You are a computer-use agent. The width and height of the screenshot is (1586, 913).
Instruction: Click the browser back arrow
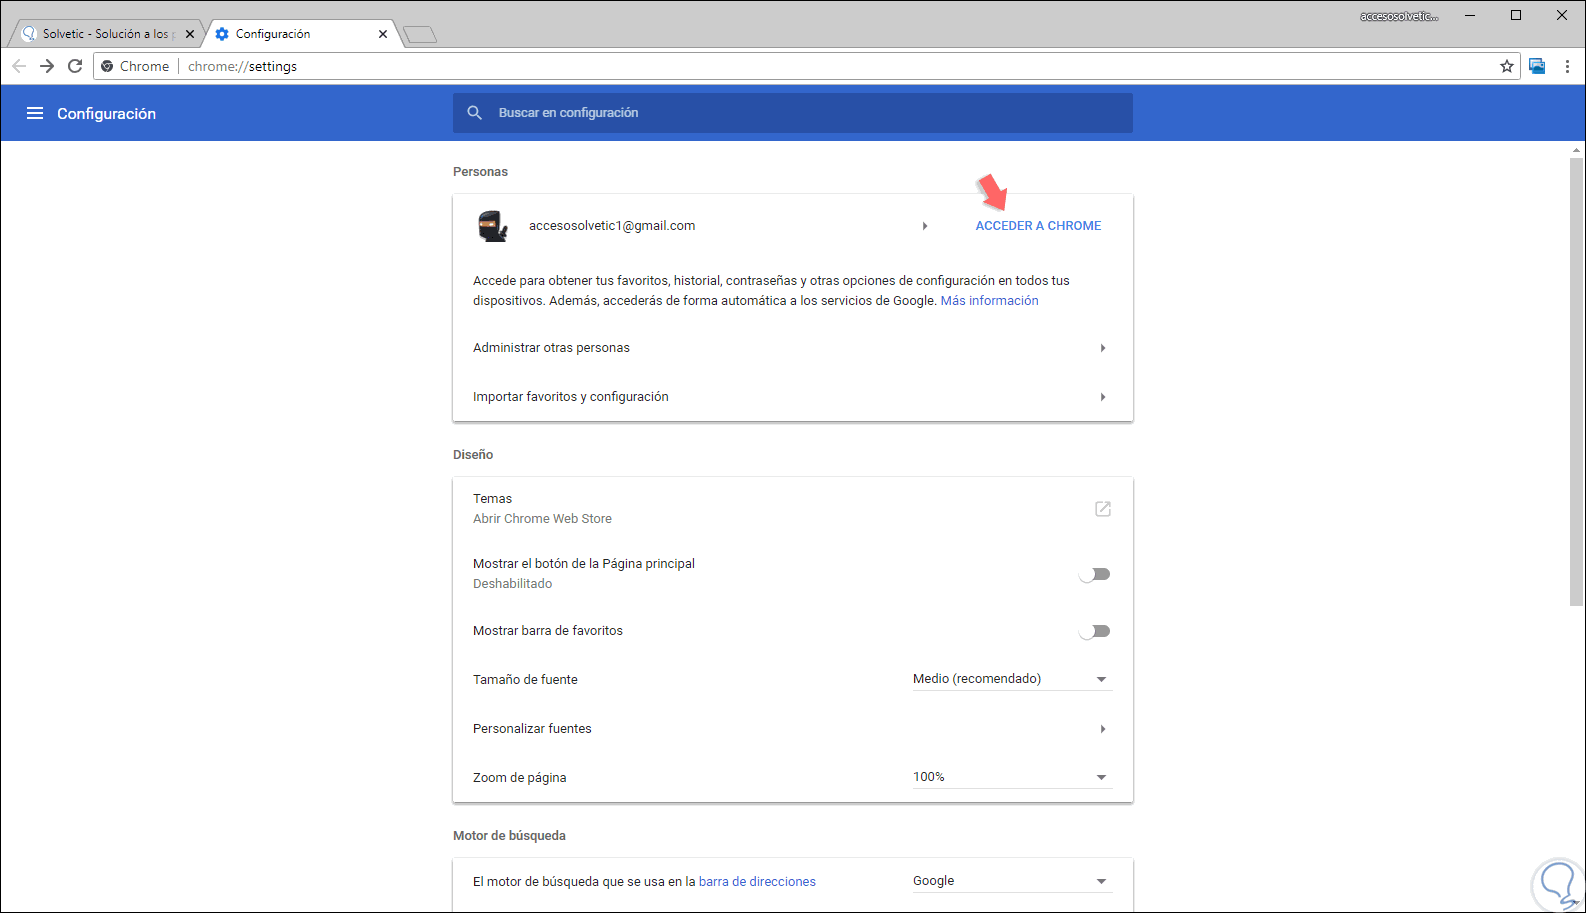(x=19, y=66)
